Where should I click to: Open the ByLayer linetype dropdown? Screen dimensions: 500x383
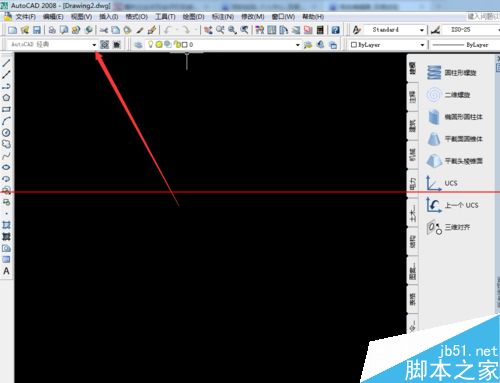465,45
